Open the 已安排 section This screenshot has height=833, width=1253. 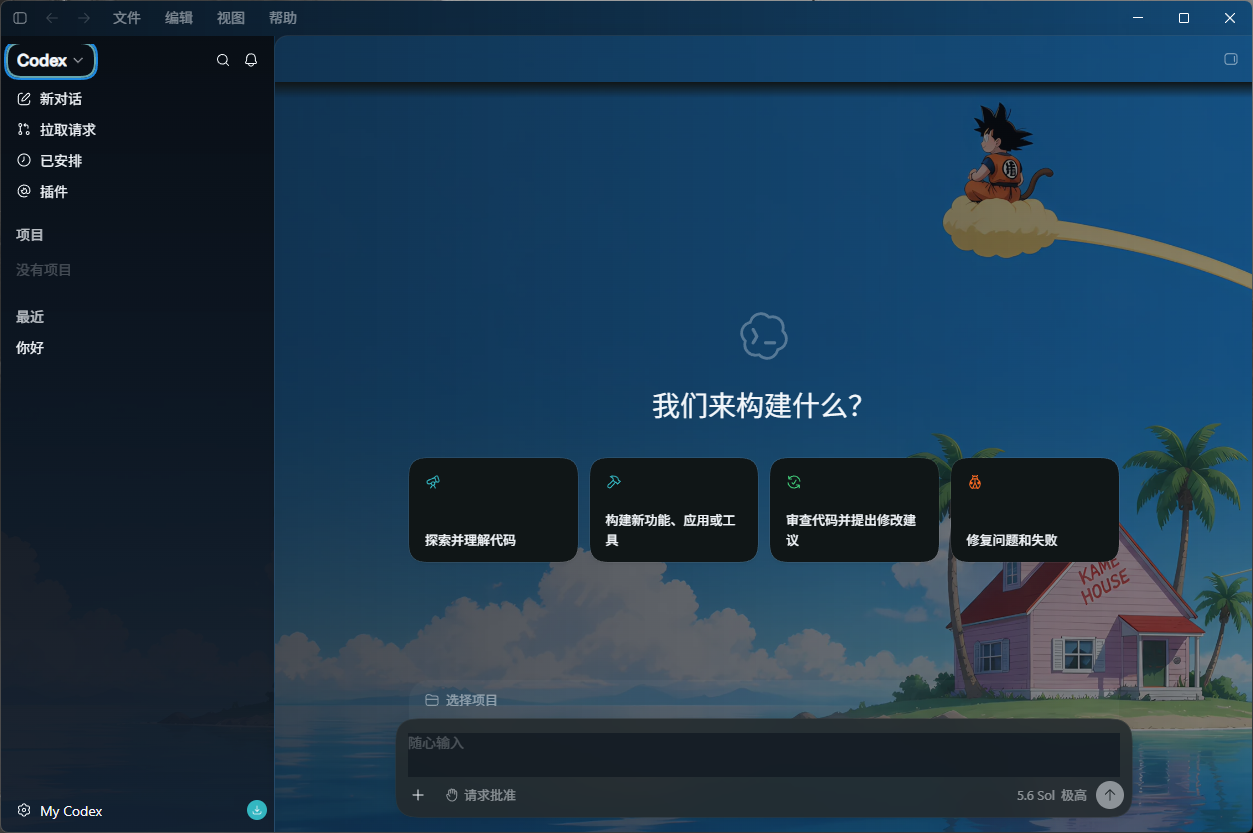pos(137,161)
